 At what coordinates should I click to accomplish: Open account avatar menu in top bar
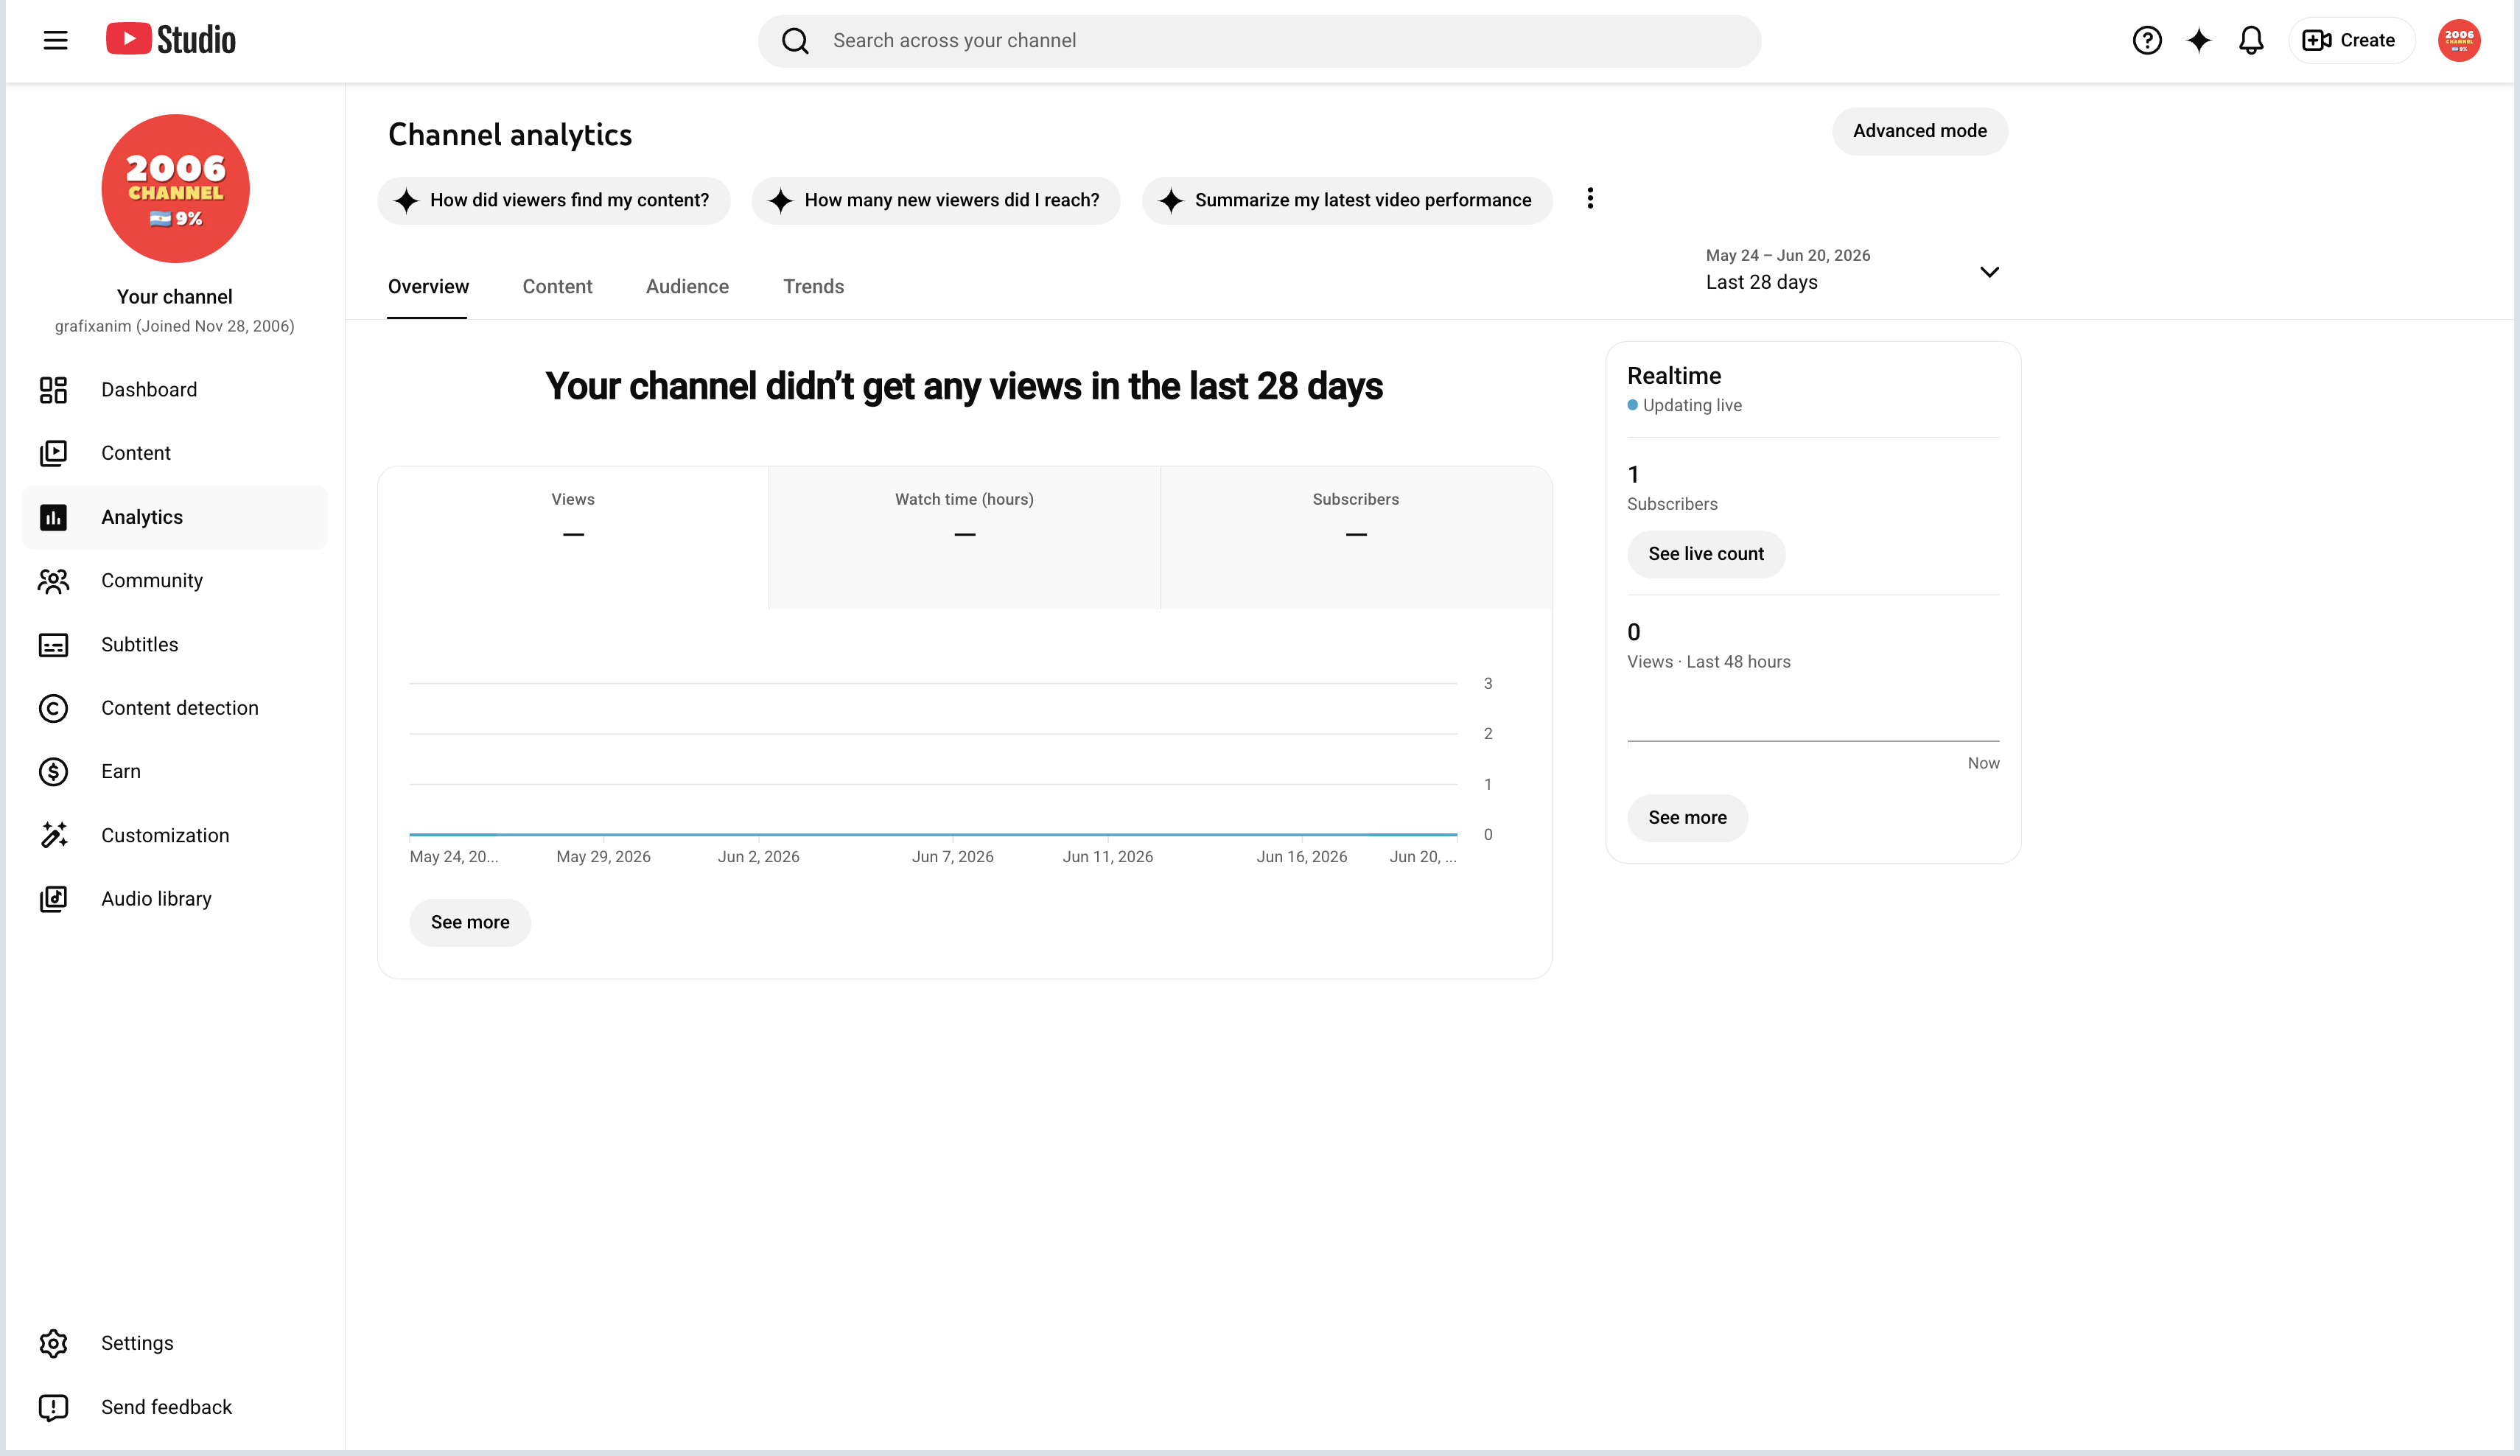2458,40
